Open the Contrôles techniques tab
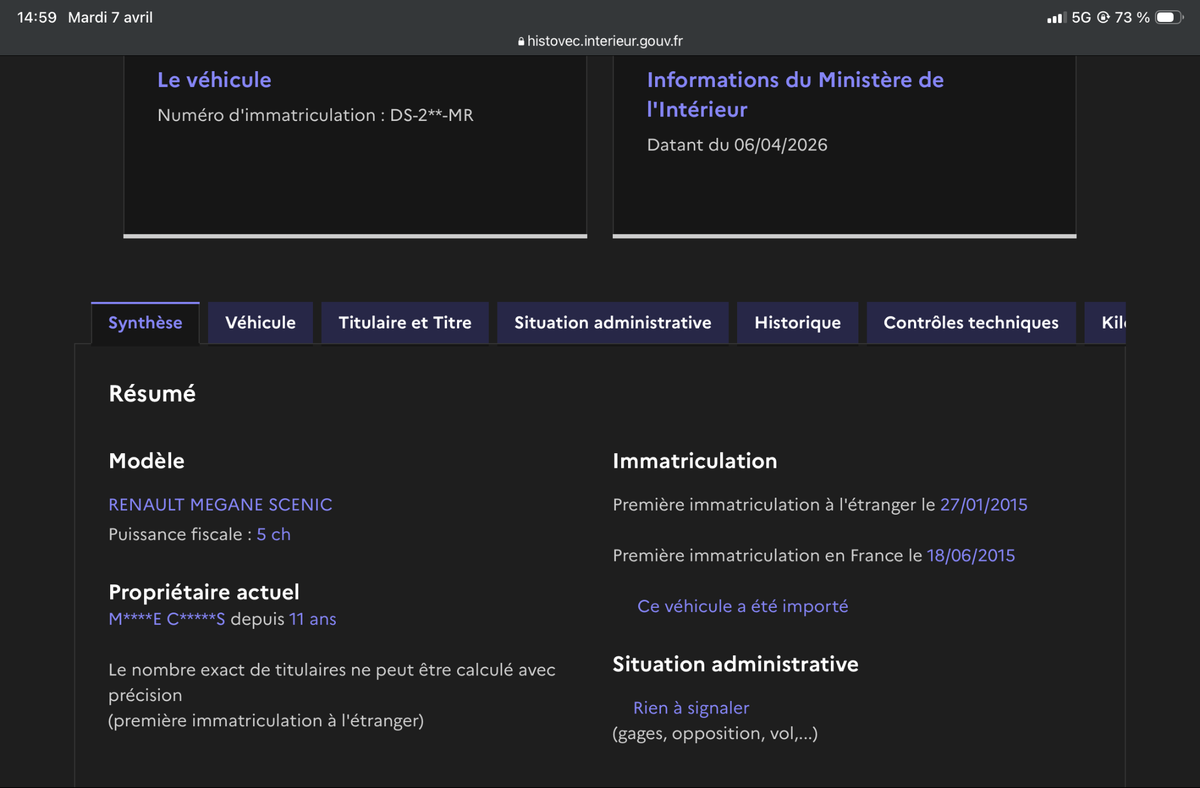Screen dimensions: 1200x788 coord(971,322)
